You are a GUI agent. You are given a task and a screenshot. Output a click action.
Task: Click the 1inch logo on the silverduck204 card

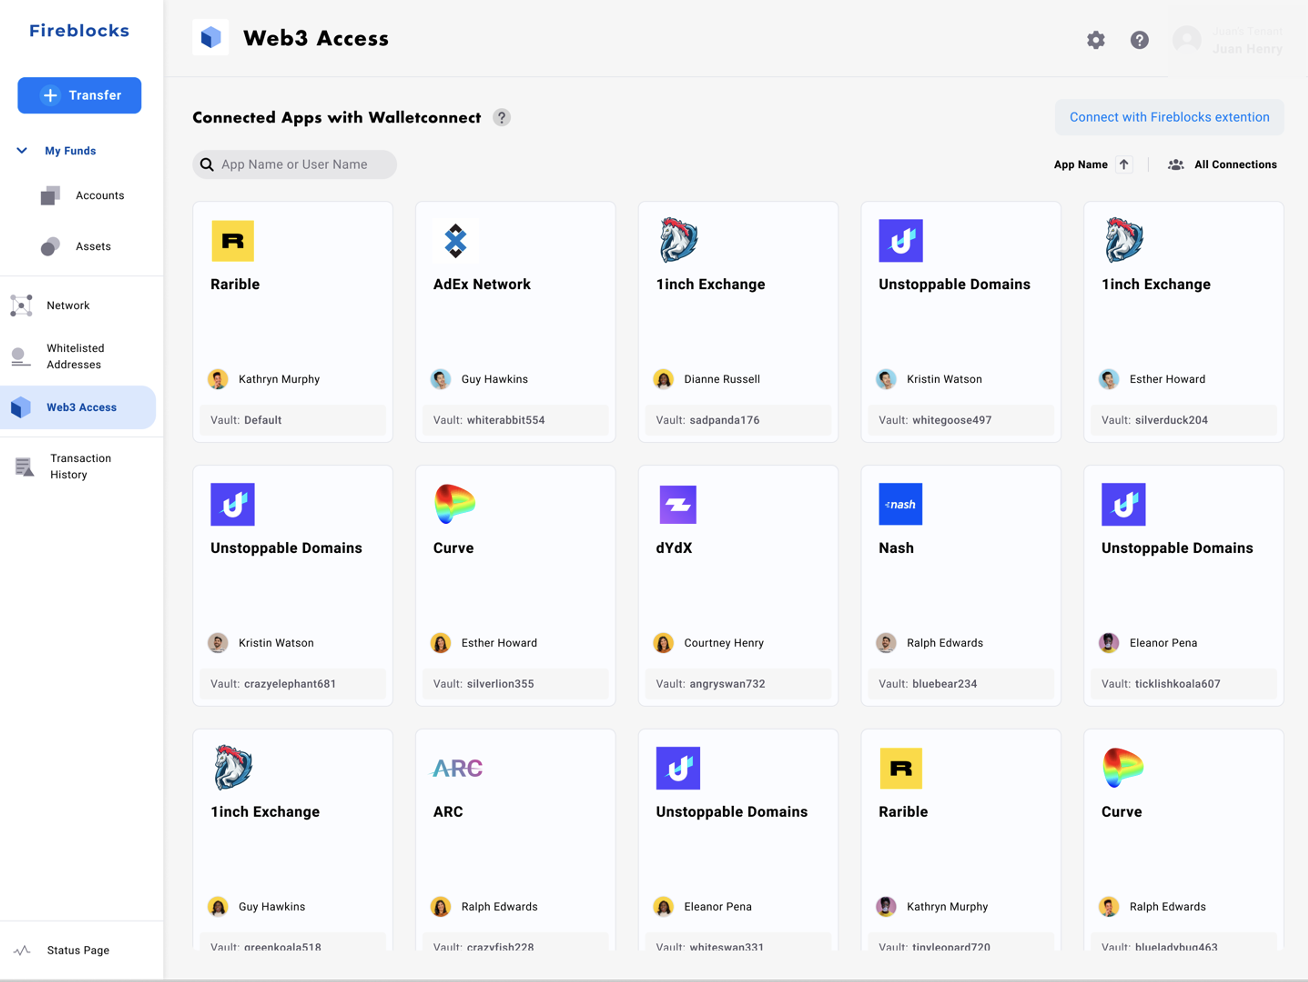[1123, 240]
